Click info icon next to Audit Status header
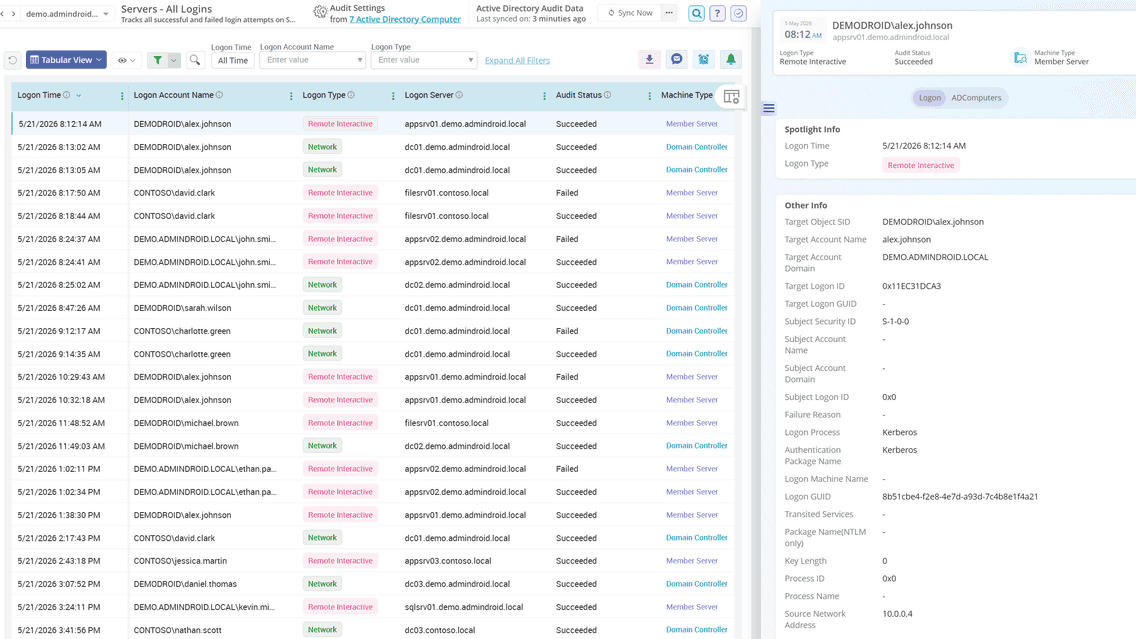 point(607,95)
